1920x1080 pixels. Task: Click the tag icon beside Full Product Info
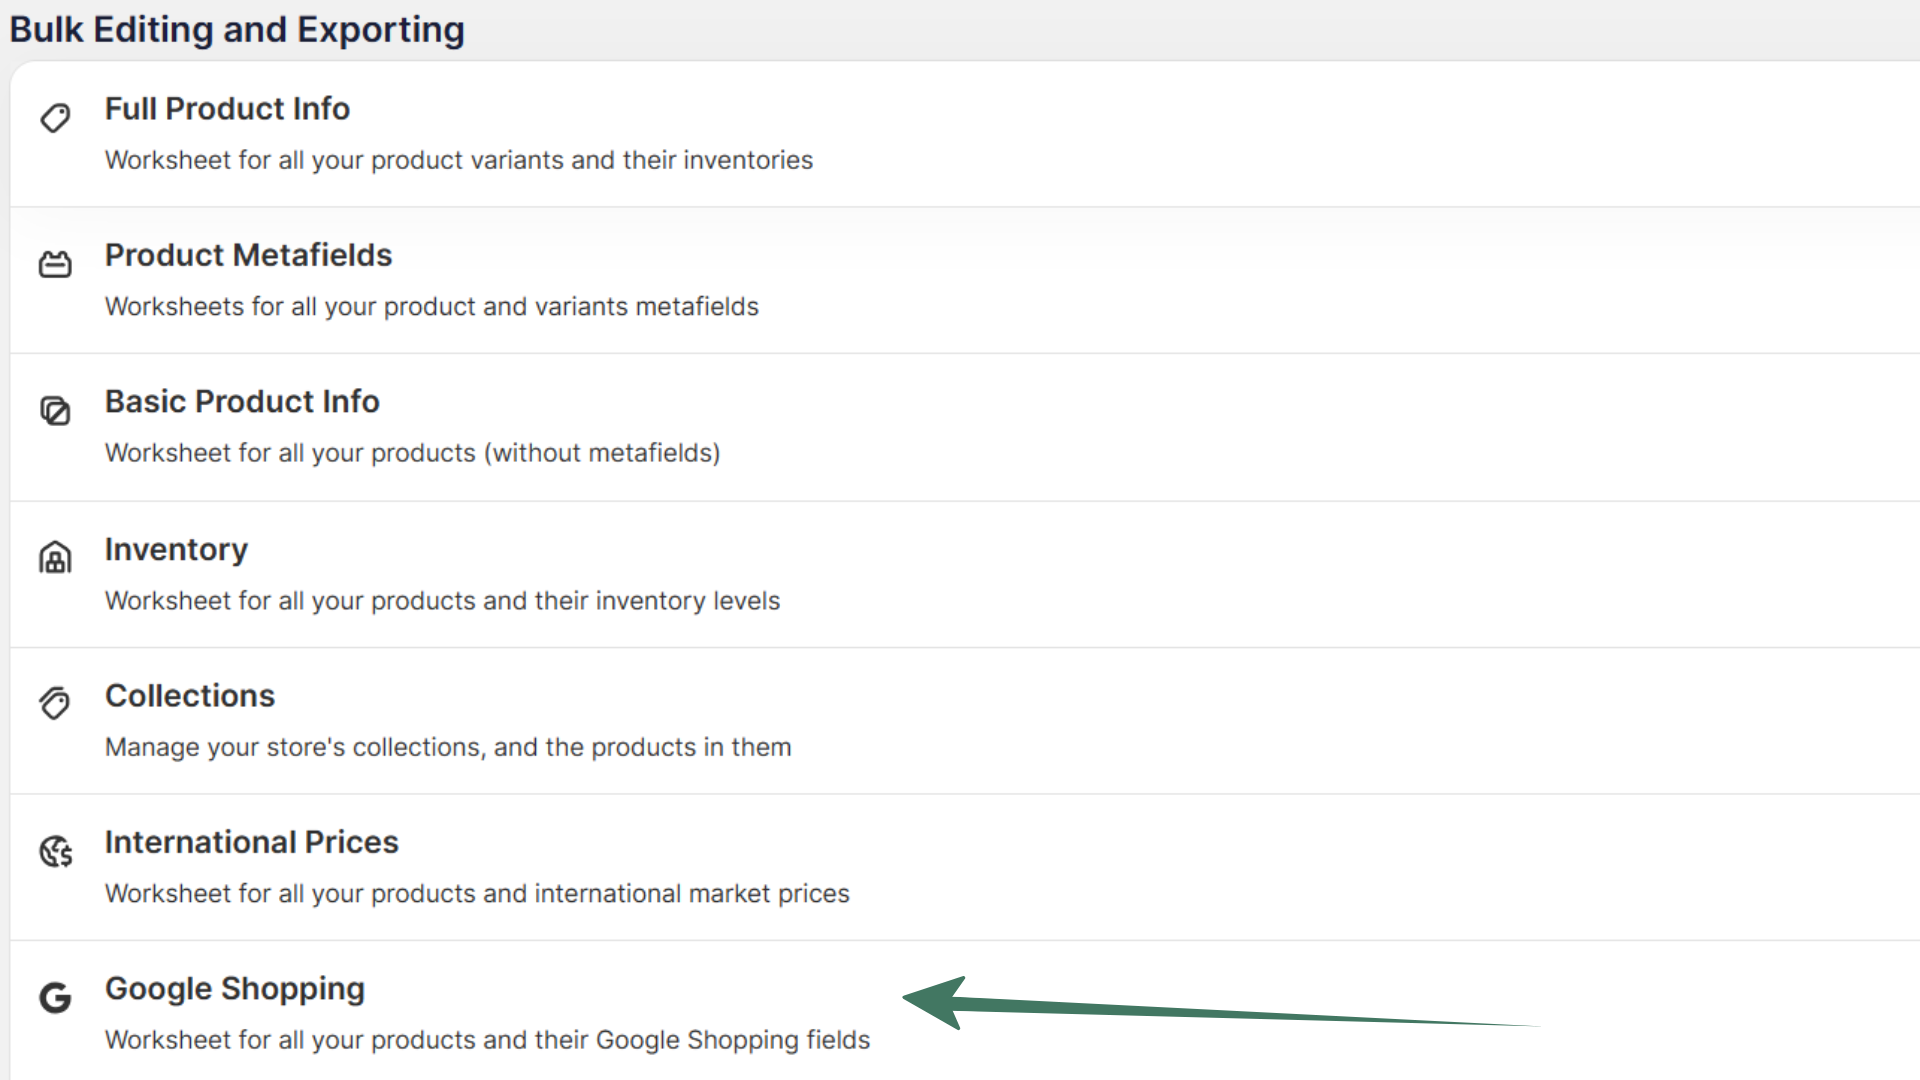(55, 118)
